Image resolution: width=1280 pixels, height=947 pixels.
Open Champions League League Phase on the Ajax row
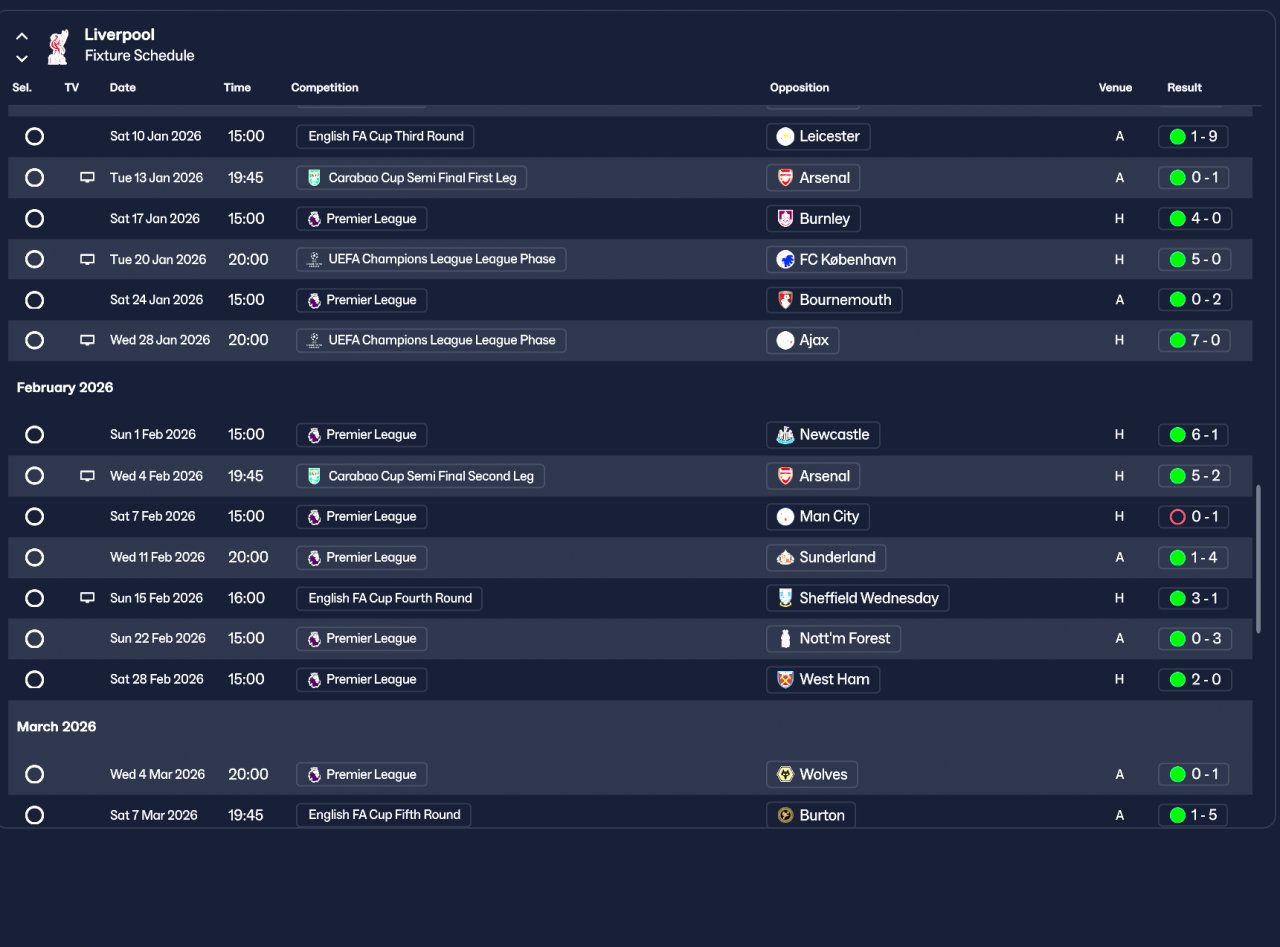(431, 340)
